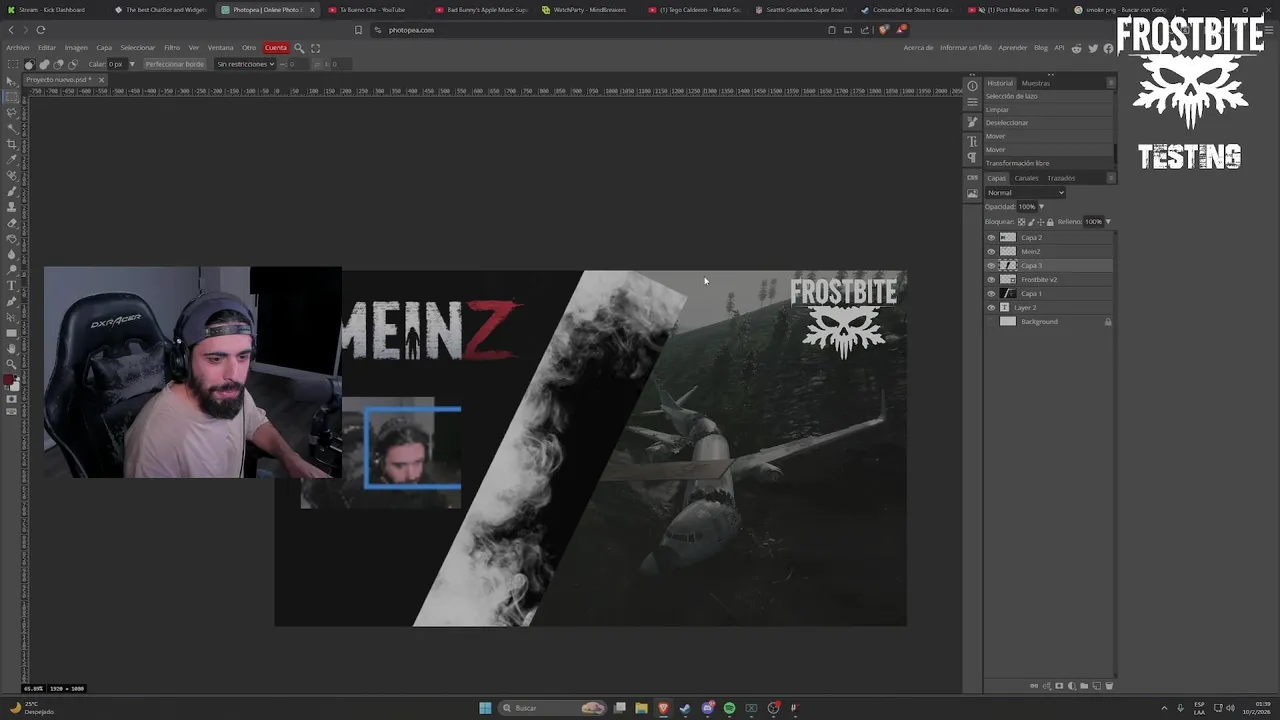The image size is (1280, 720).
Task: Open the History panel options menu
Action: point(1111,83)
